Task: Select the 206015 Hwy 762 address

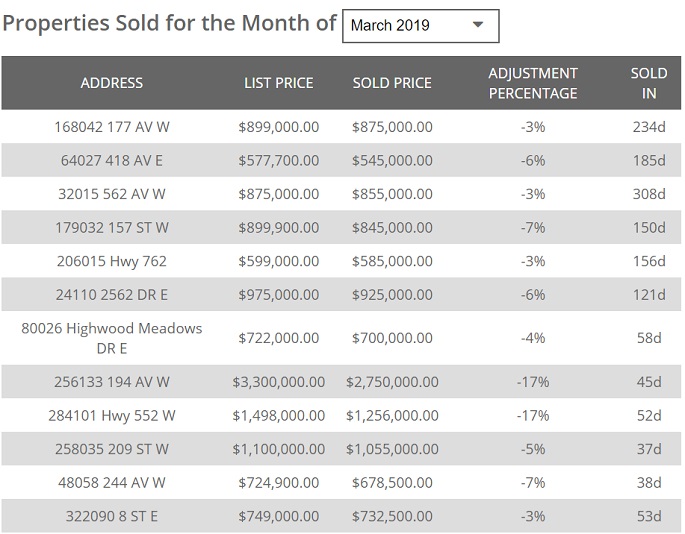Action: pos(112,261)
